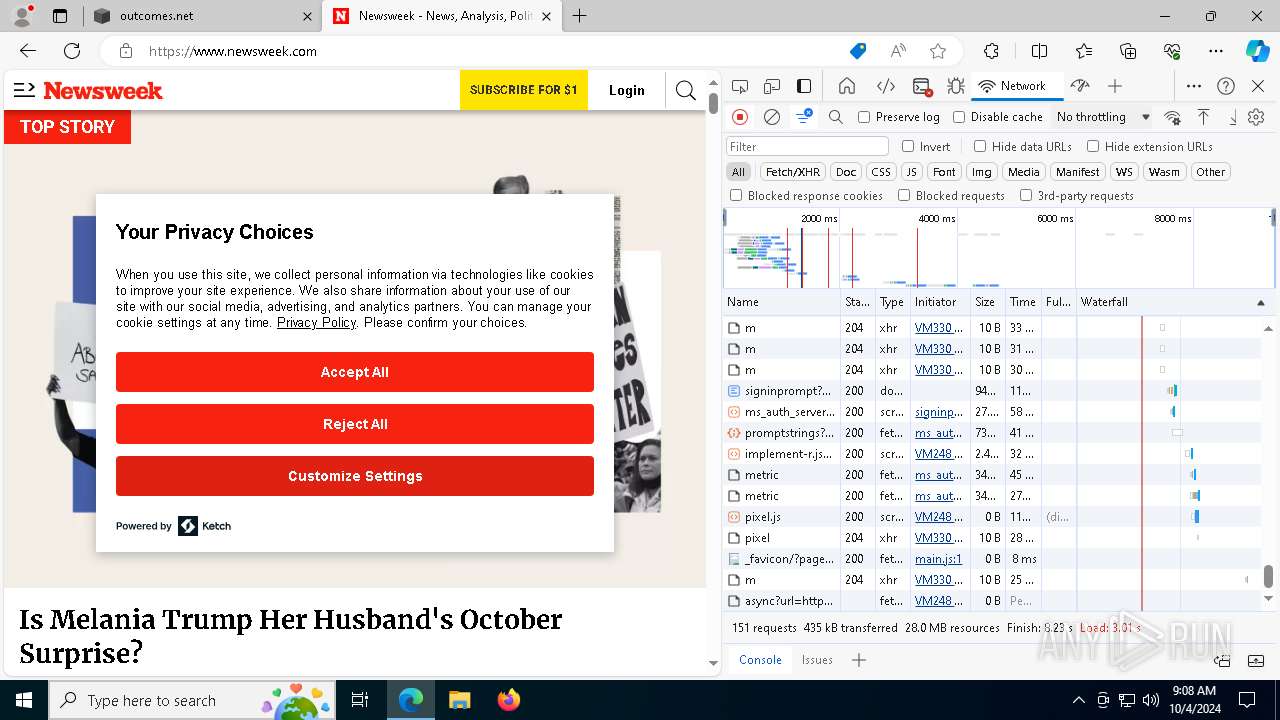Open the Sources debugger bug icon
1280x720 pixels.
pos(955,86)
